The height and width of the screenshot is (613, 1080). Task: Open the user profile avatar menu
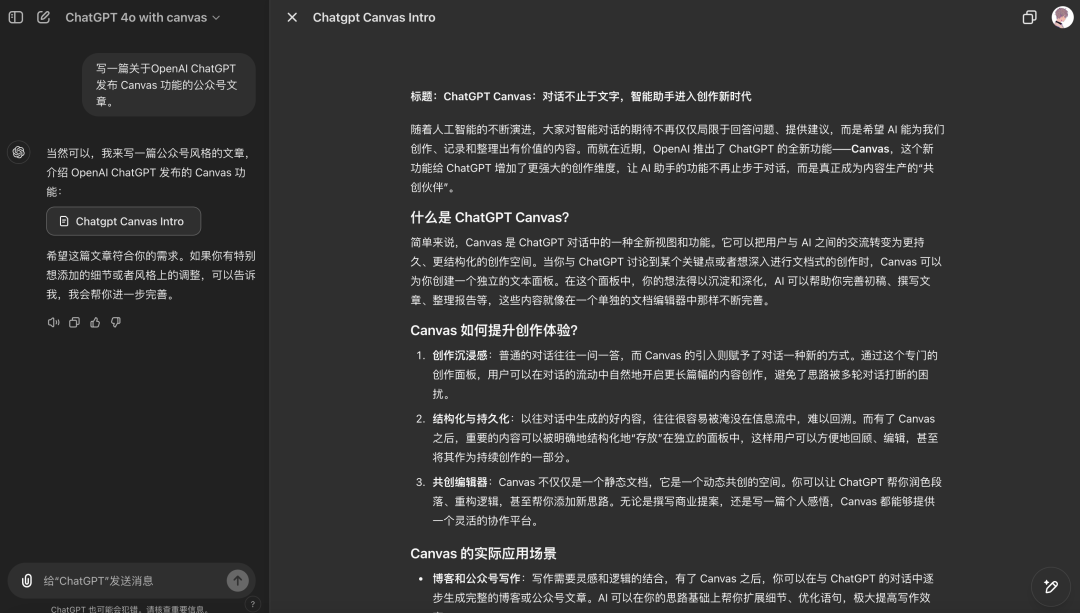[x=1062, y=17]
